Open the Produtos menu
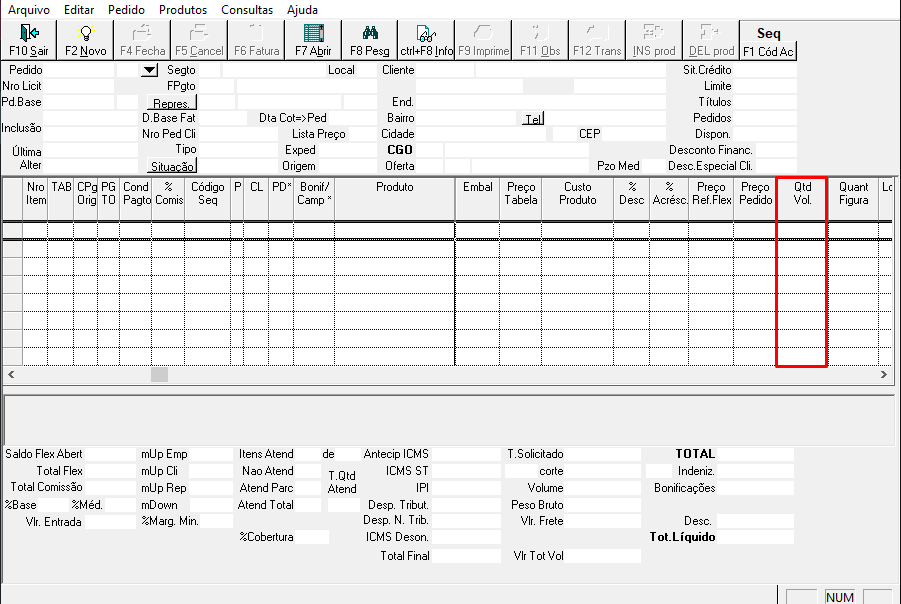 click(183, 10)
